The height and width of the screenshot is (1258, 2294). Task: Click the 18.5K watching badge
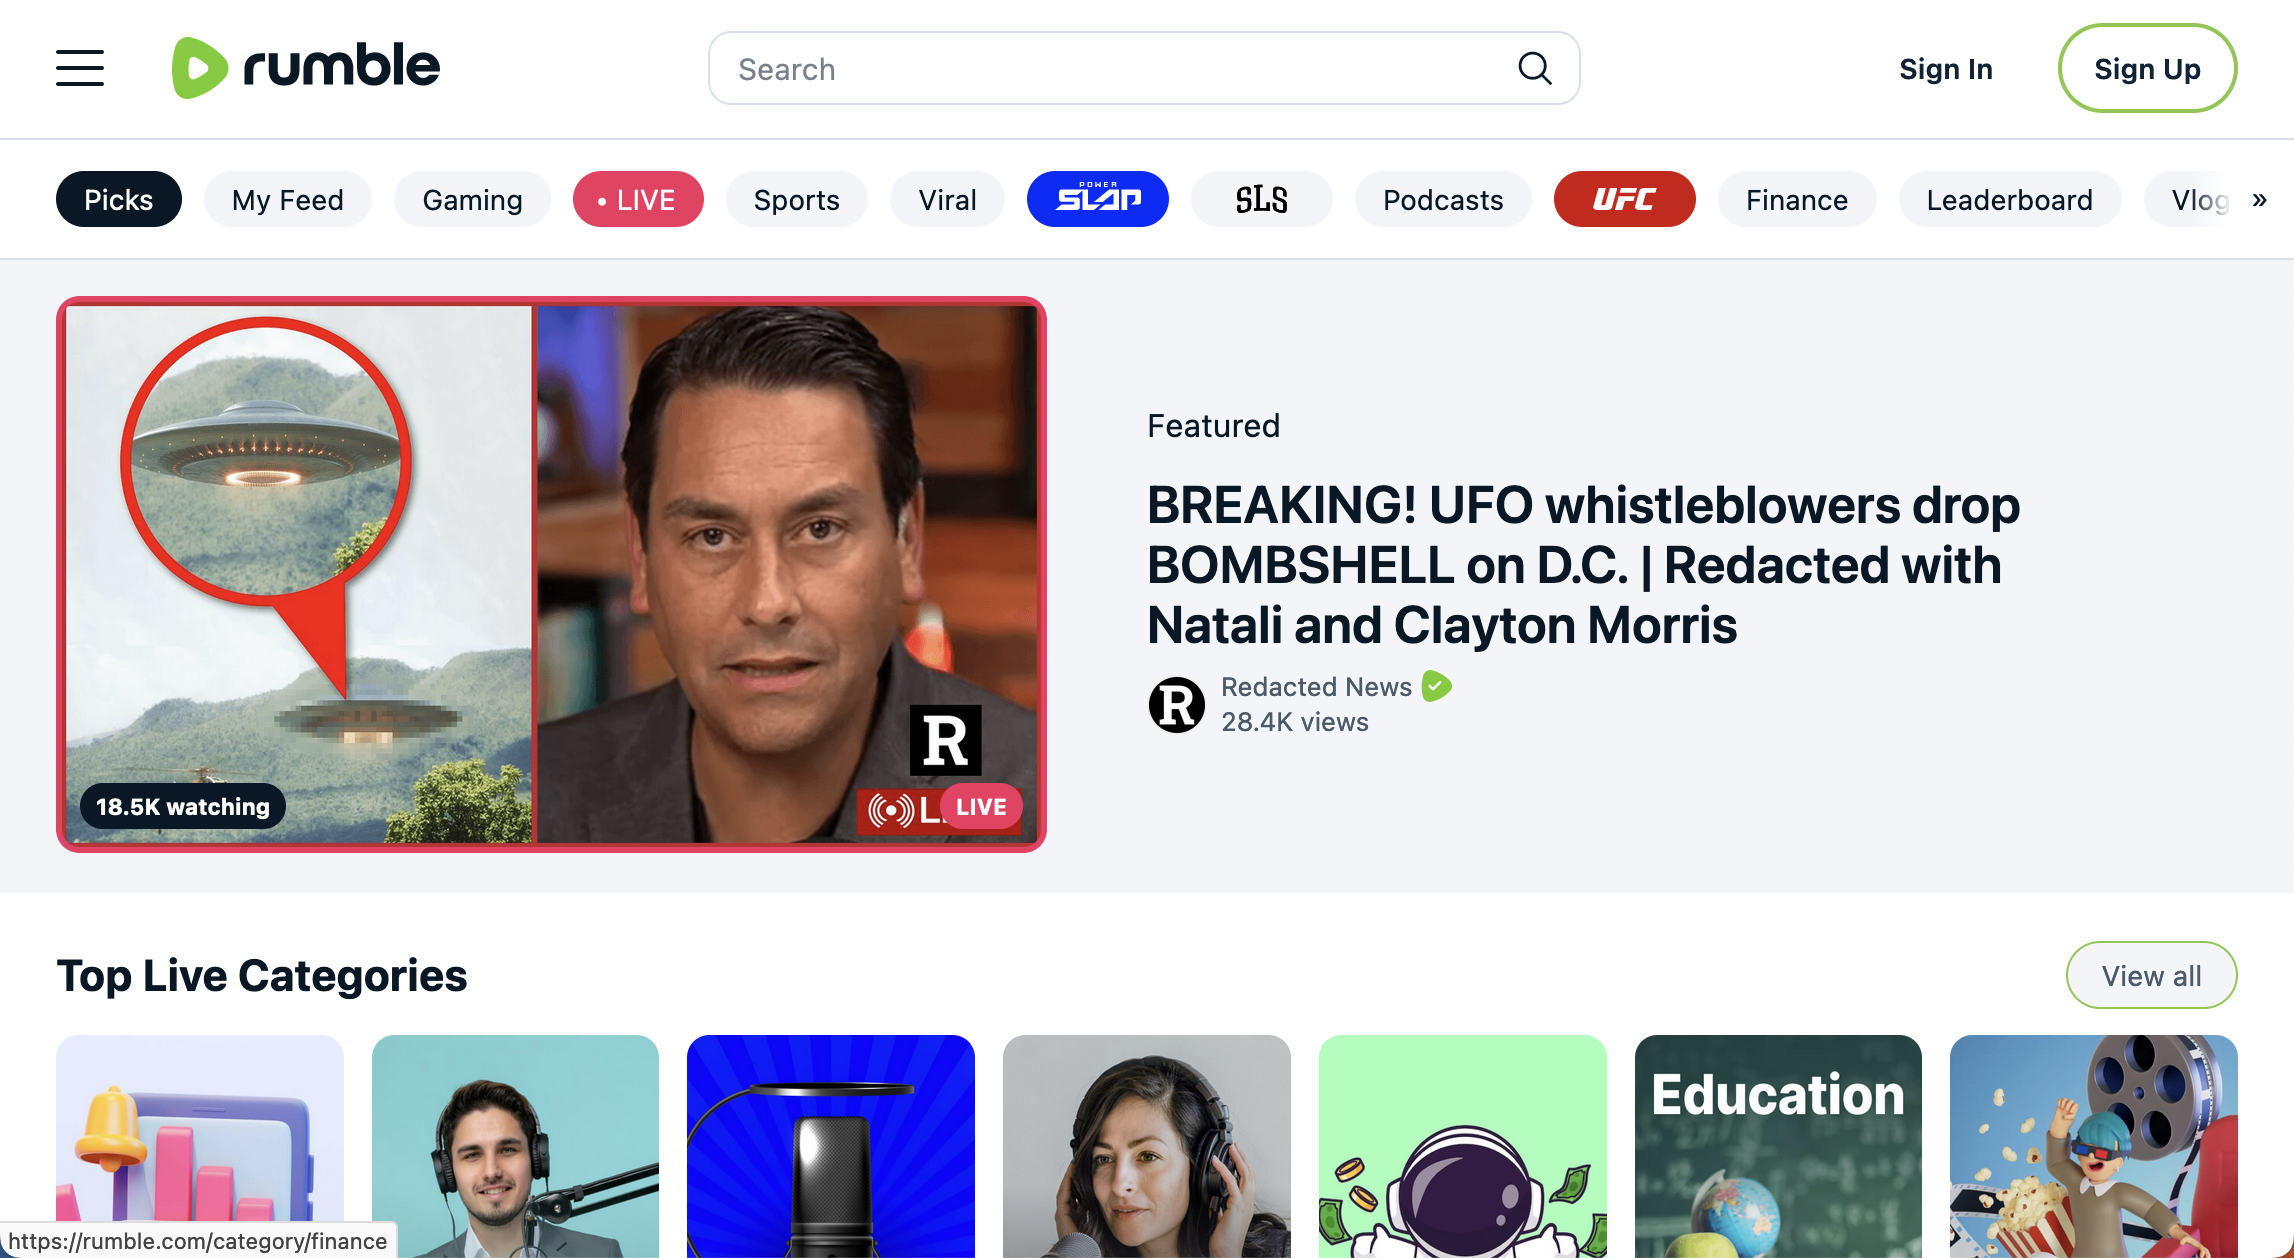[x=183, y=806]
